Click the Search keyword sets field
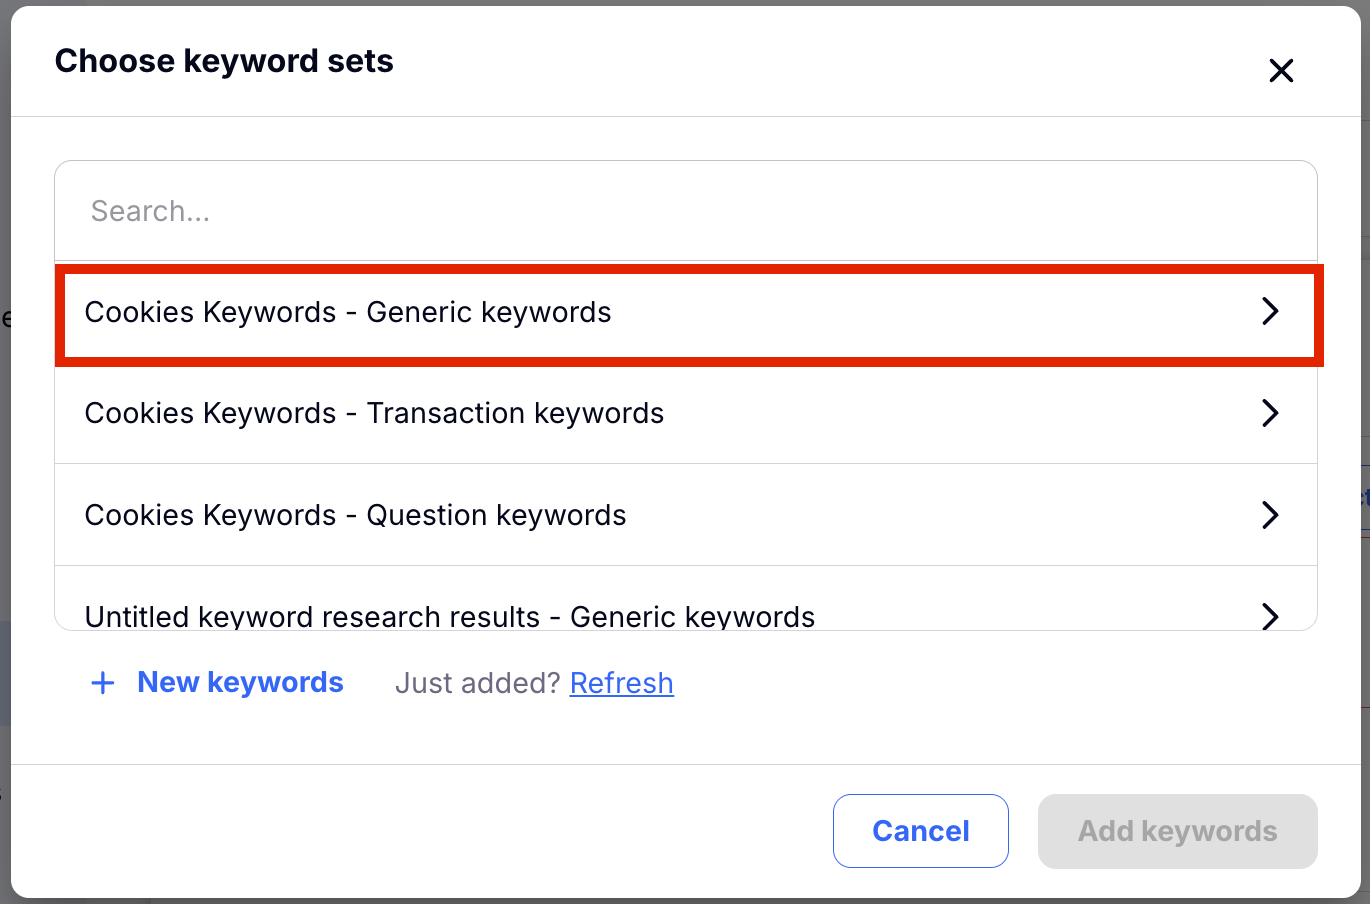 pos(685,211)
